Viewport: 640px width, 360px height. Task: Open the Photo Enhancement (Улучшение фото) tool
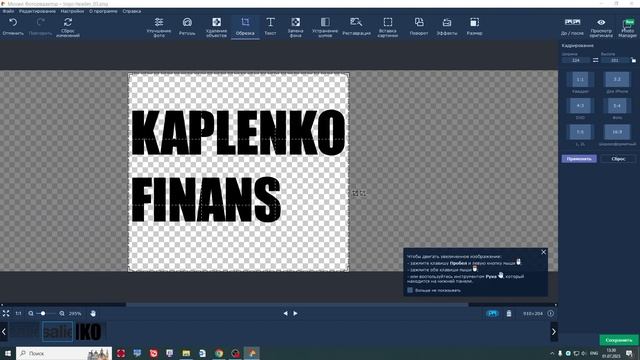(159, 27)
